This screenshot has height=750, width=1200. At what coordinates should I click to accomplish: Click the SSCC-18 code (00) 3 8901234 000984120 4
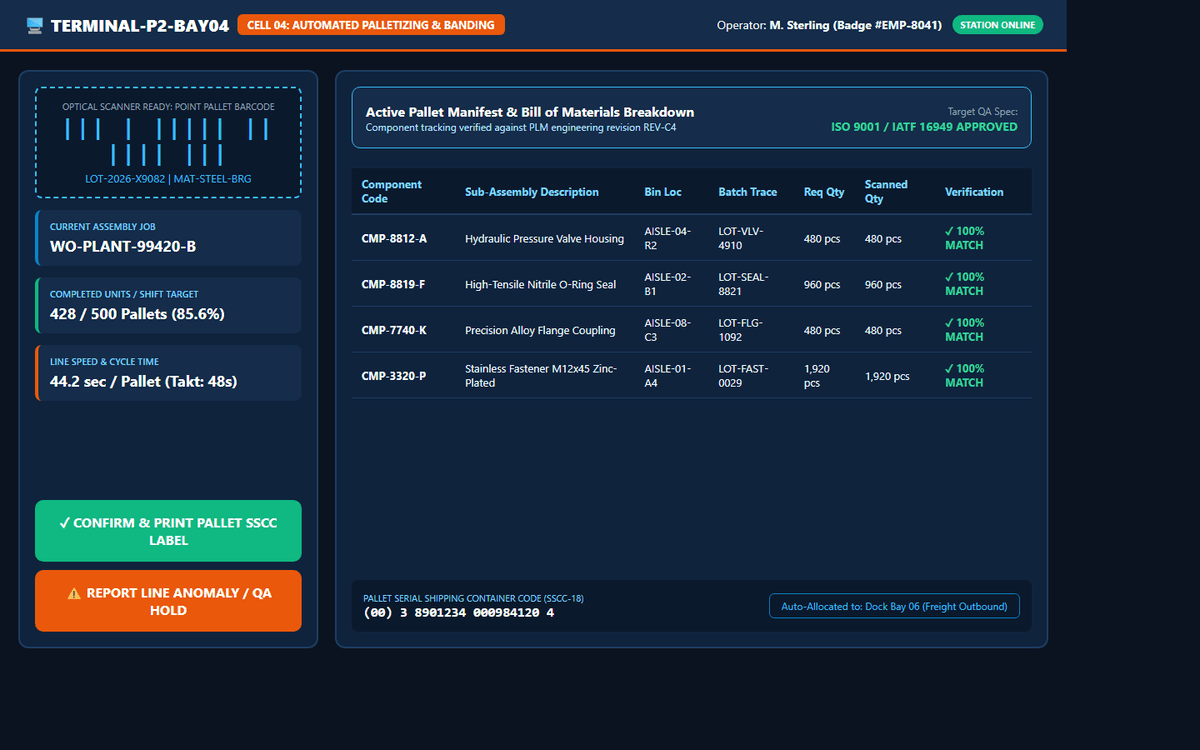tap(458, 612)
